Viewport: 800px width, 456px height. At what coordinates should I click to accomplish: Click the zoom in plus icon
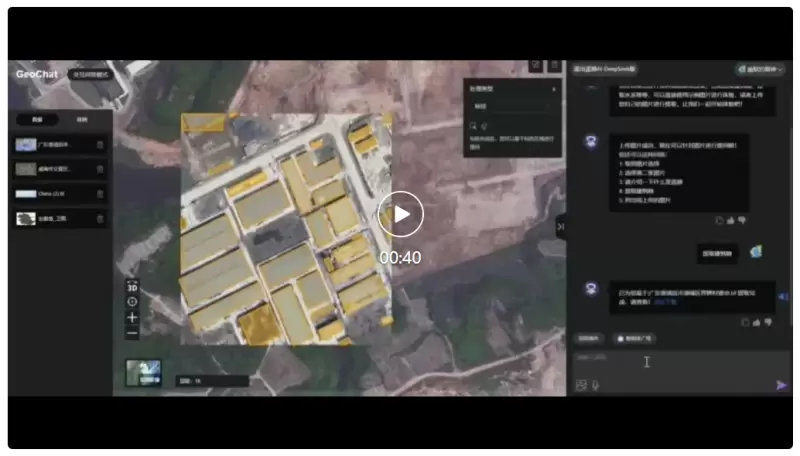[x=132, y=317]
